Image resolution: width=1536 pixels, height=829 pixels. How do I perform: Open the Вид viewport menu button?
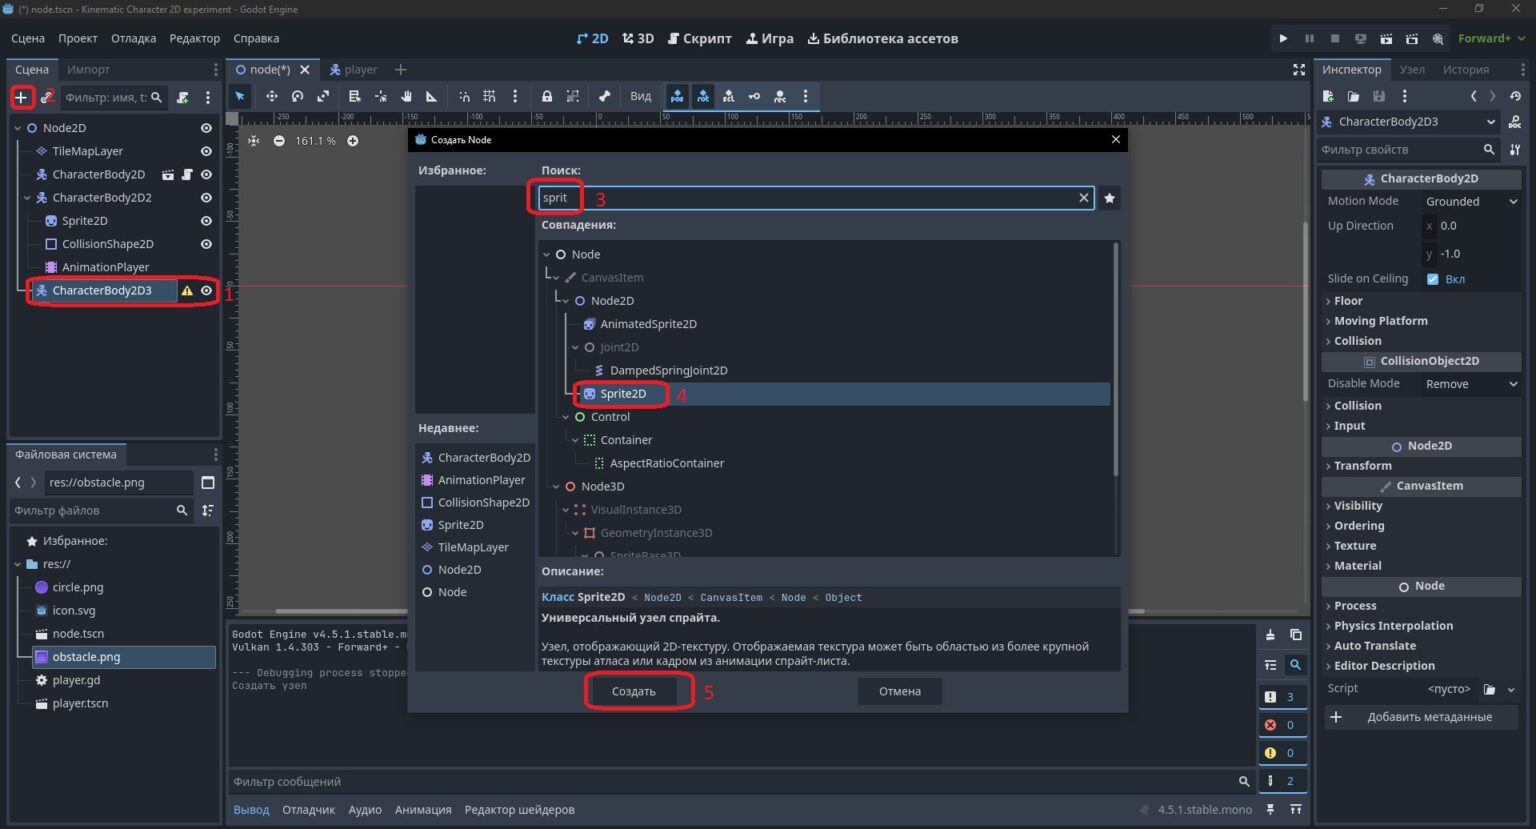point(641,96)
